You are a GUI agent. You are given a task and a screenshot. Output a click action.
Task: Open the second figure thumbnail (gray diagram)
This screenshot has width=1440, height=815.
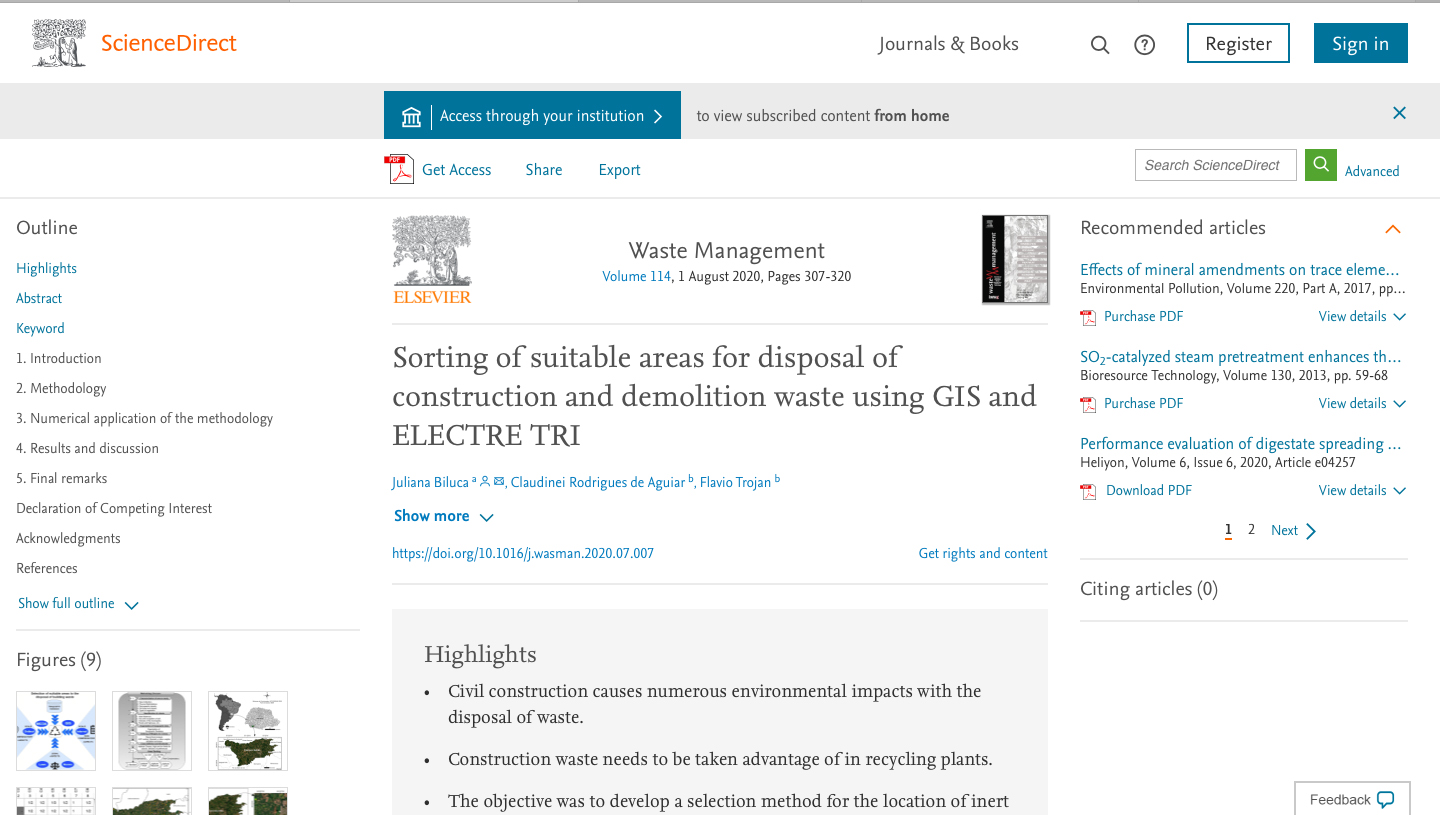click(152, 731)
